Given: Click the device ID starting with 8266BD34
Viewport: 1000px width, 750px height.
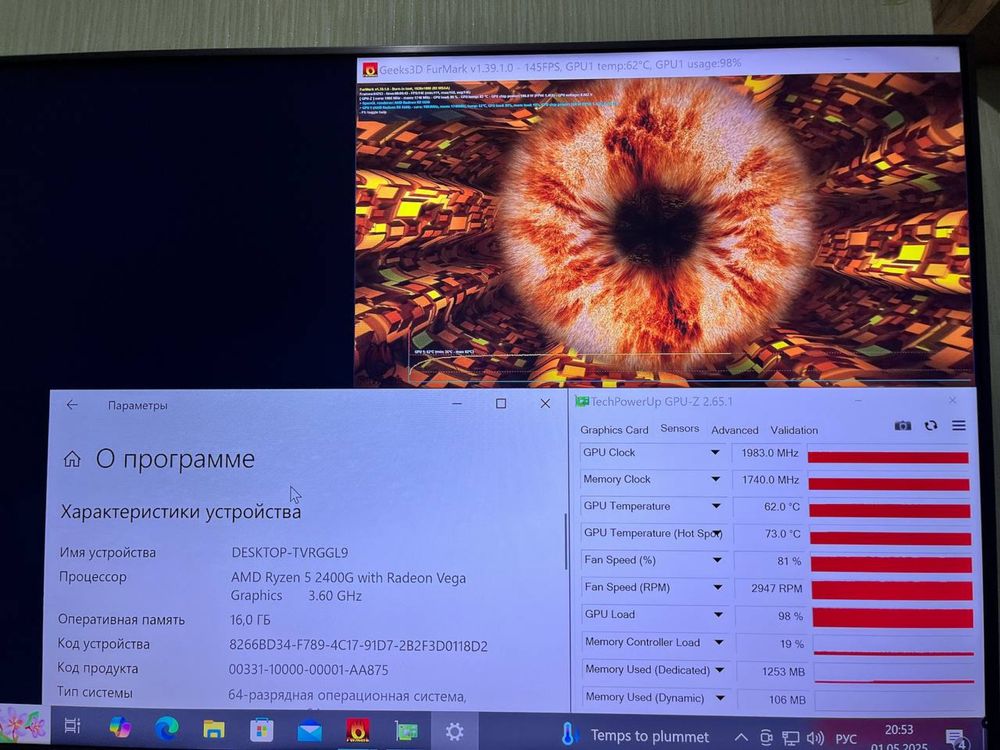Looking at the screenshot, I should pos(358,645).
